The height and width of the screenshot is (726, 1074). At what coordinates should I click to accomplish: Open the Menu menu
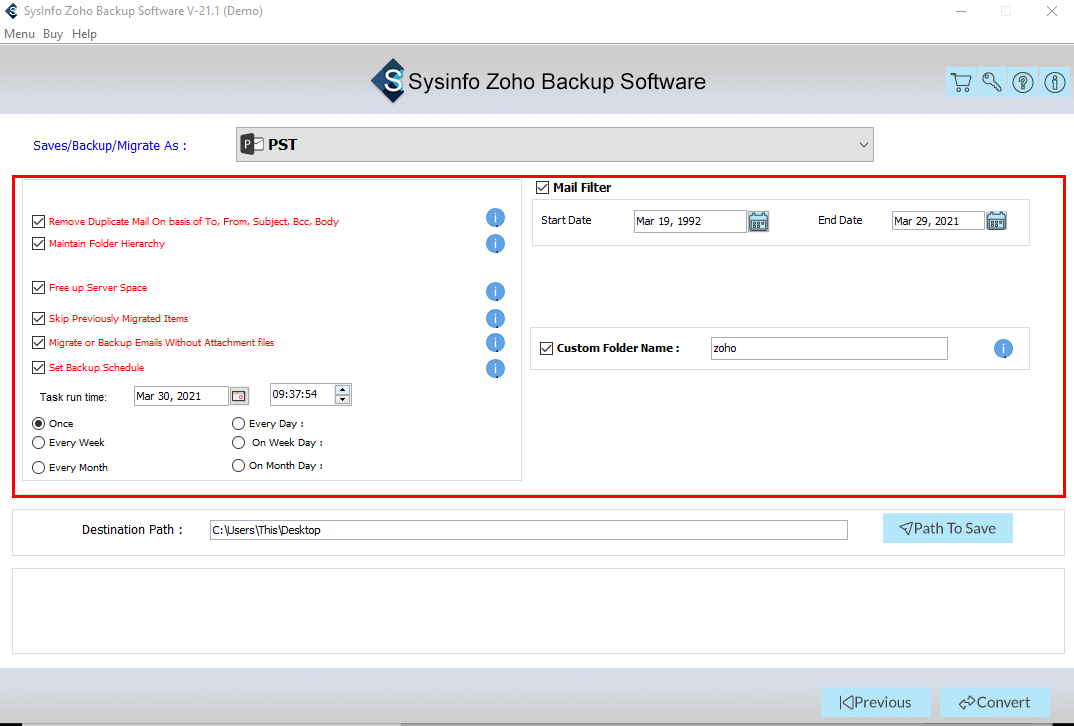coord(19,34)
